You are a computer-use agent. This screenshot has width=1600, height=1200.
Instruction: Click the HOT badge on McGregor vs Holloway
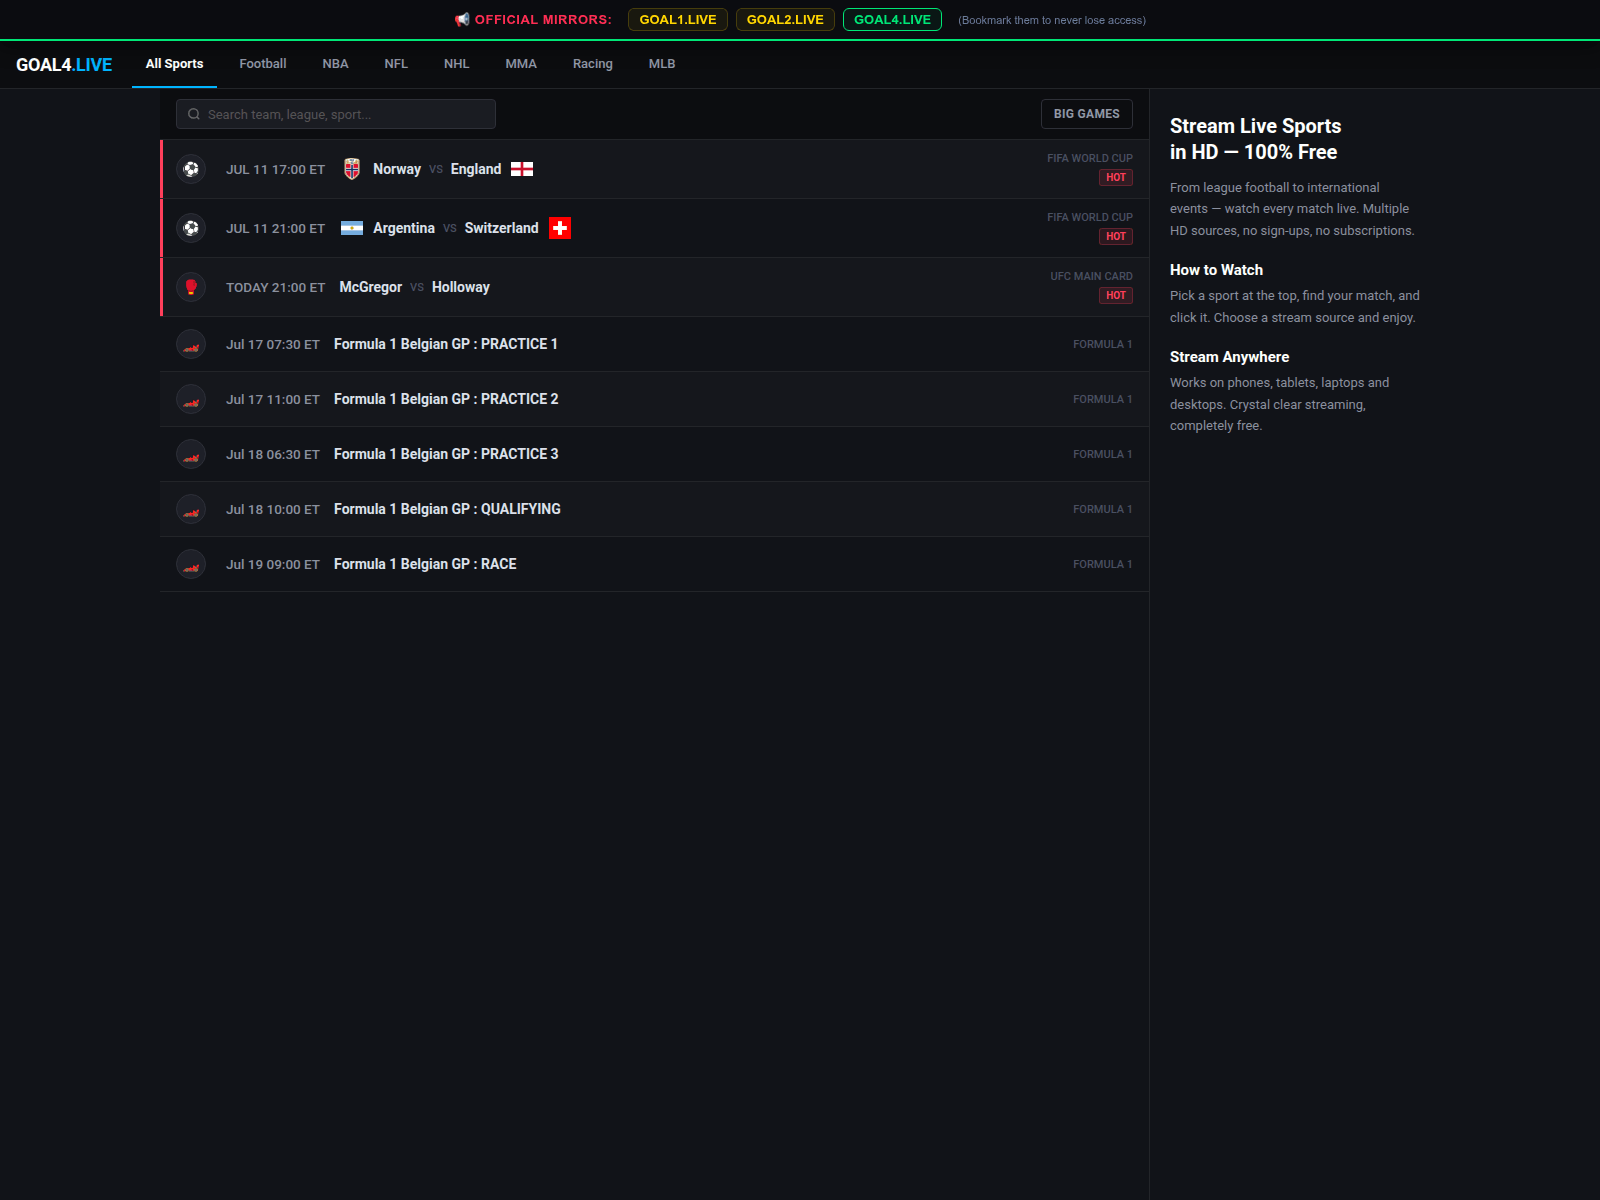(1116, 295)
